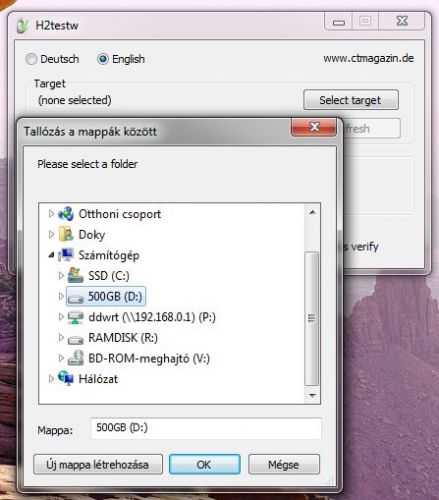Image resolution: width=439 pixels, height=500 pixels.
Task: Click the Select target button
Action: tap(351, 100)
